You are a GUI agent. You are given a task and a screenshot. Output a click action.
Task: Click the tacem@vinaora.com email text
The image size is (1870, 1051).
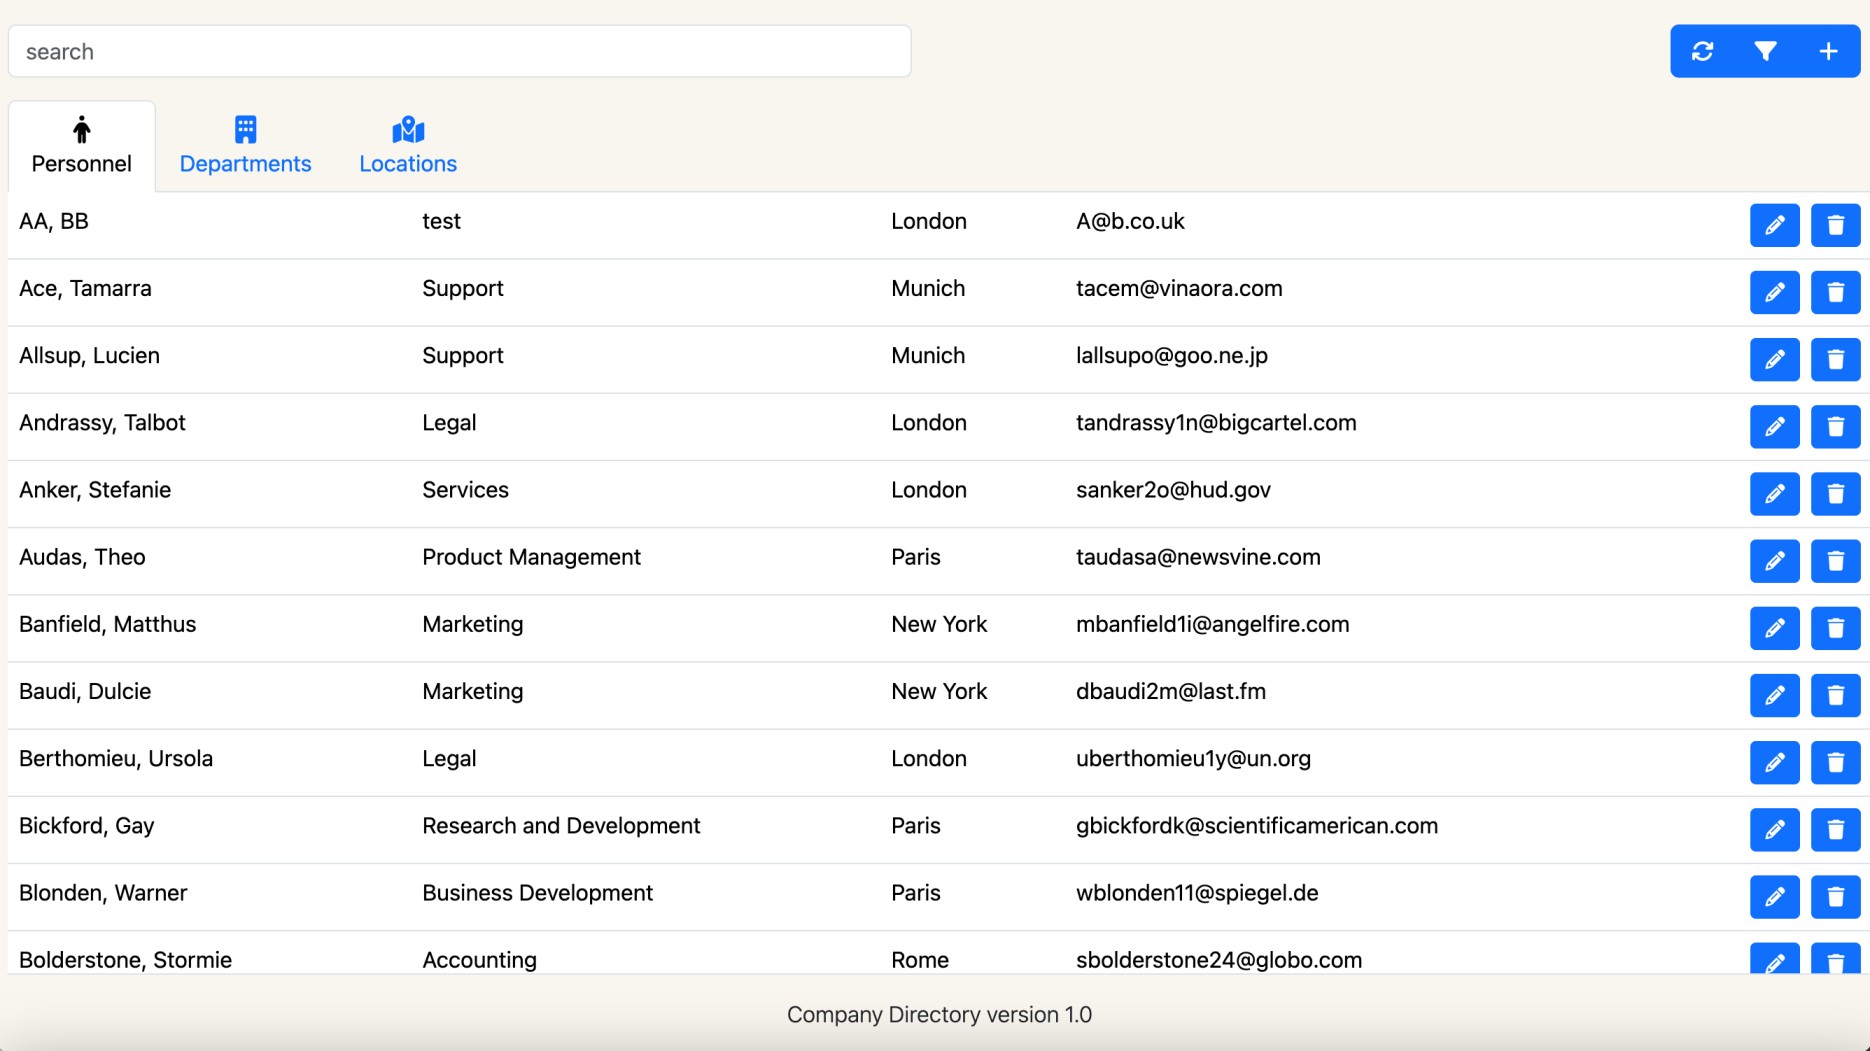(1179, 289)
